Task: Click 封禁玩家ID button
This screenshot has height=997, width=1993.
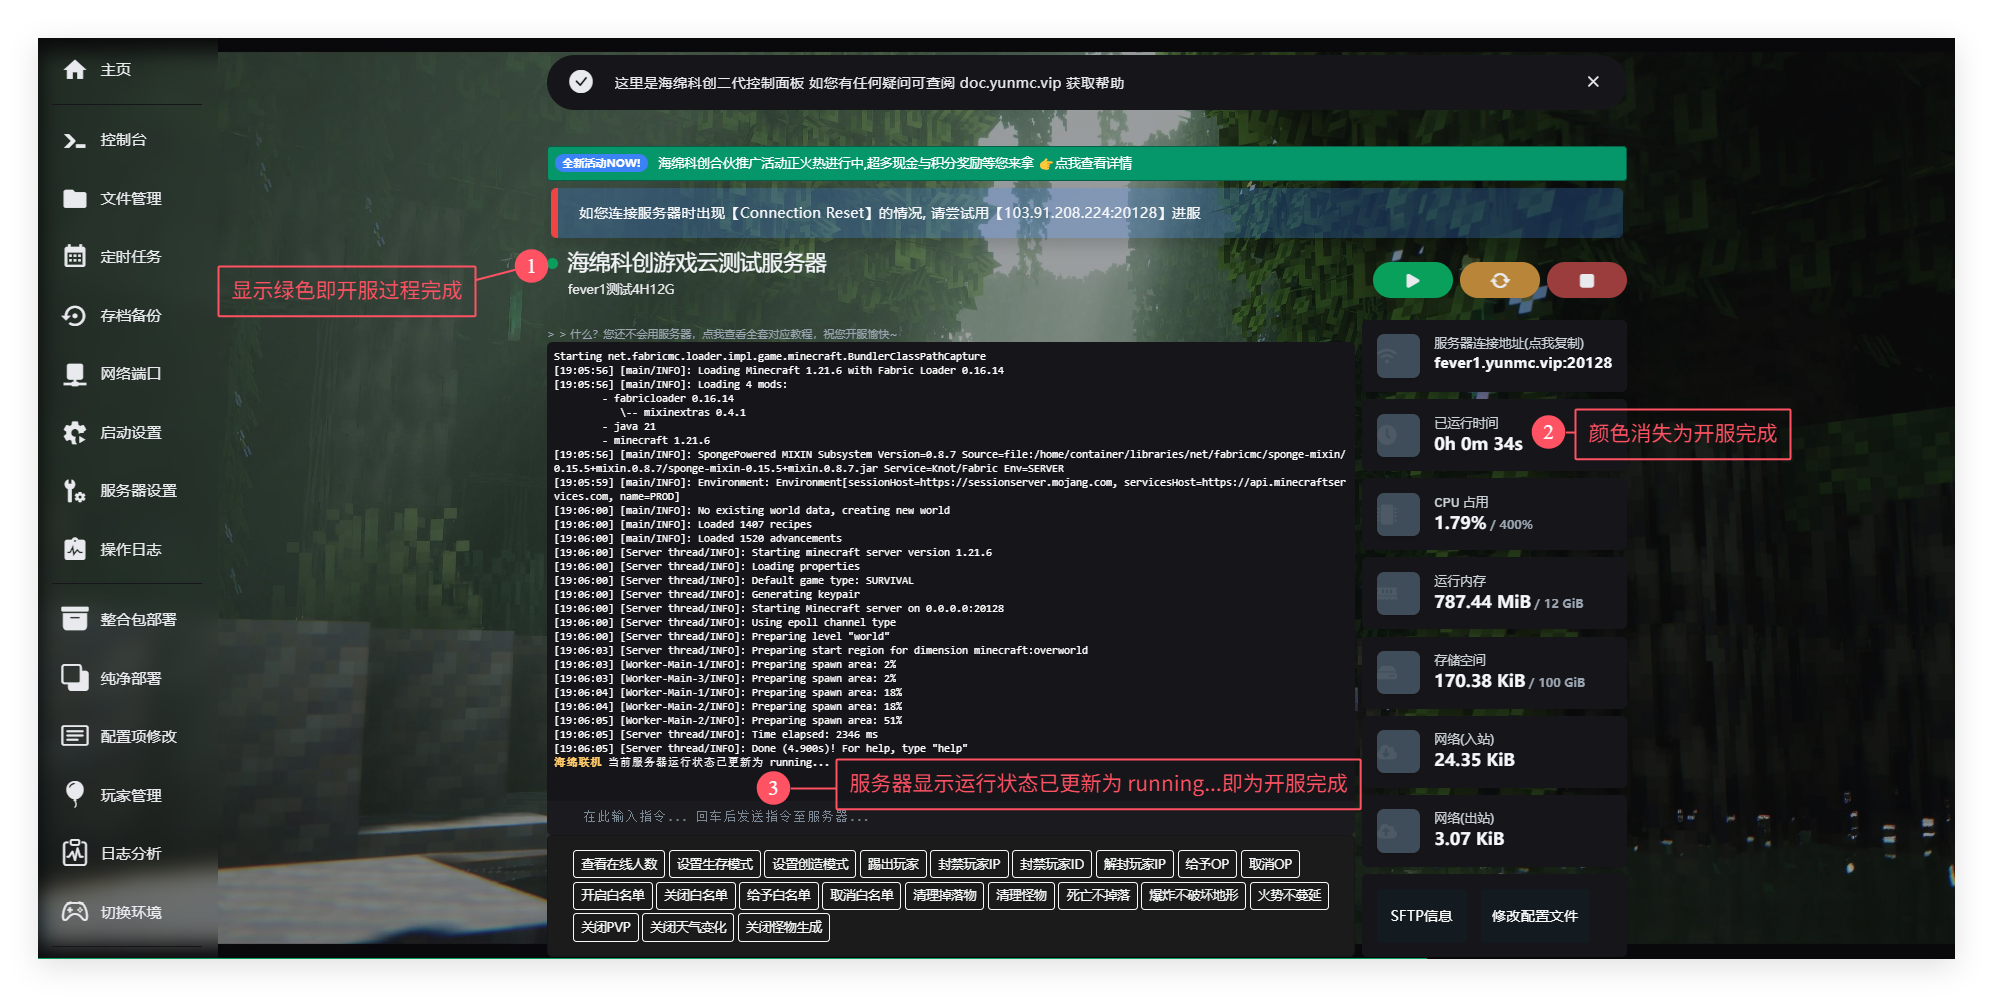Action: (1052, 865)
